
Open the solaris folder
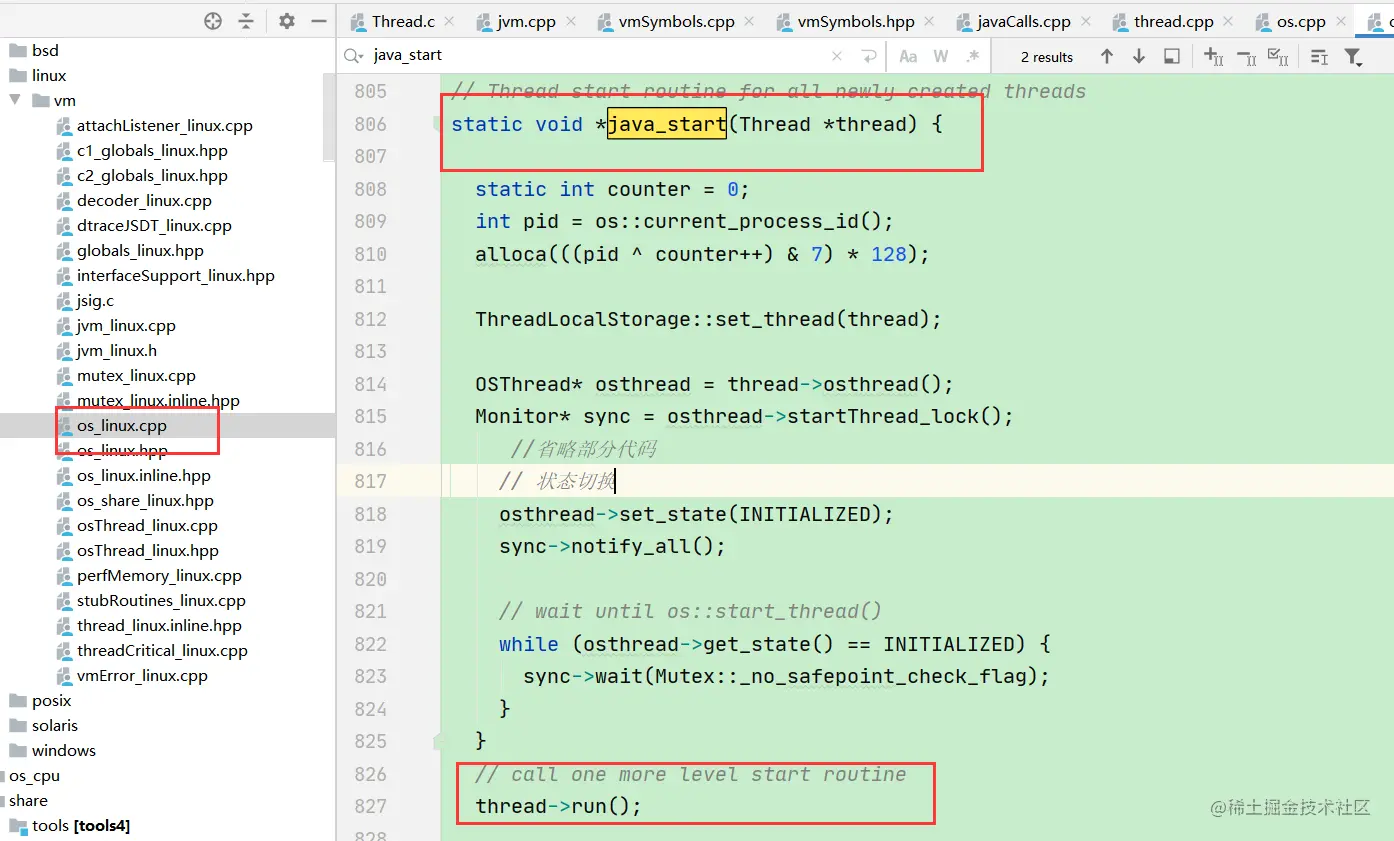(55, 725)
